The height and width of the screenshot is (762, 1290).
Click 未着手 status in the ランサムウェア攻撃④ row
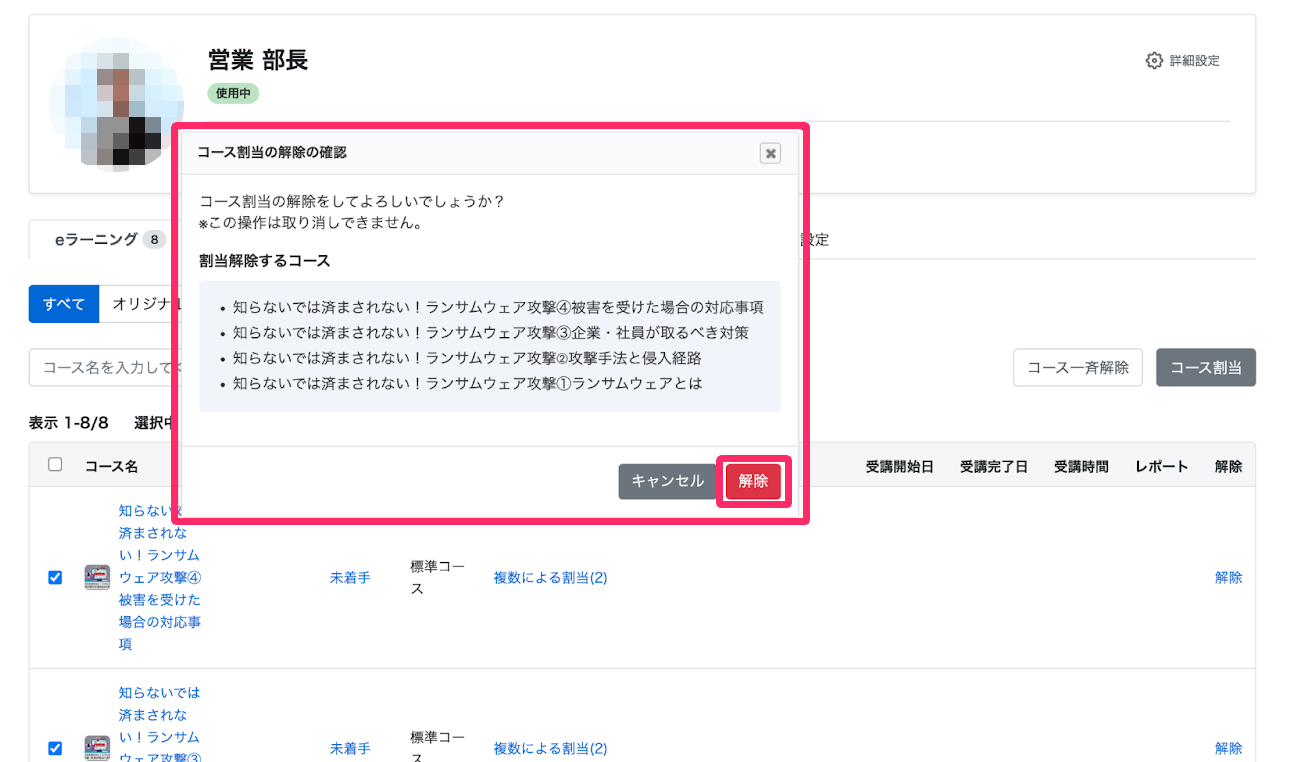tap(350, 578)
